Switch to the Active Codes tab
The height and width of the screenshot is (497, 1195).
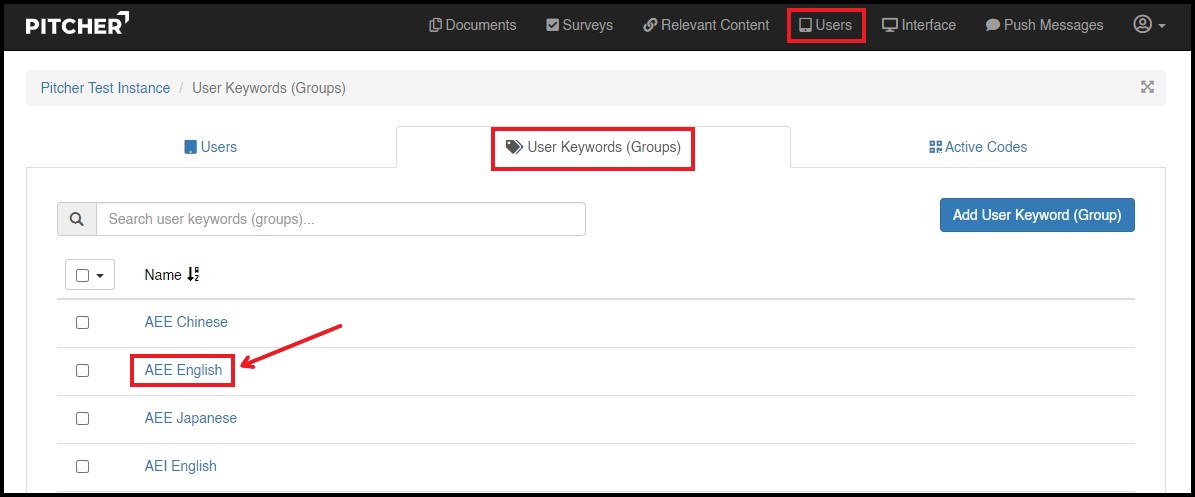[977, 147]
